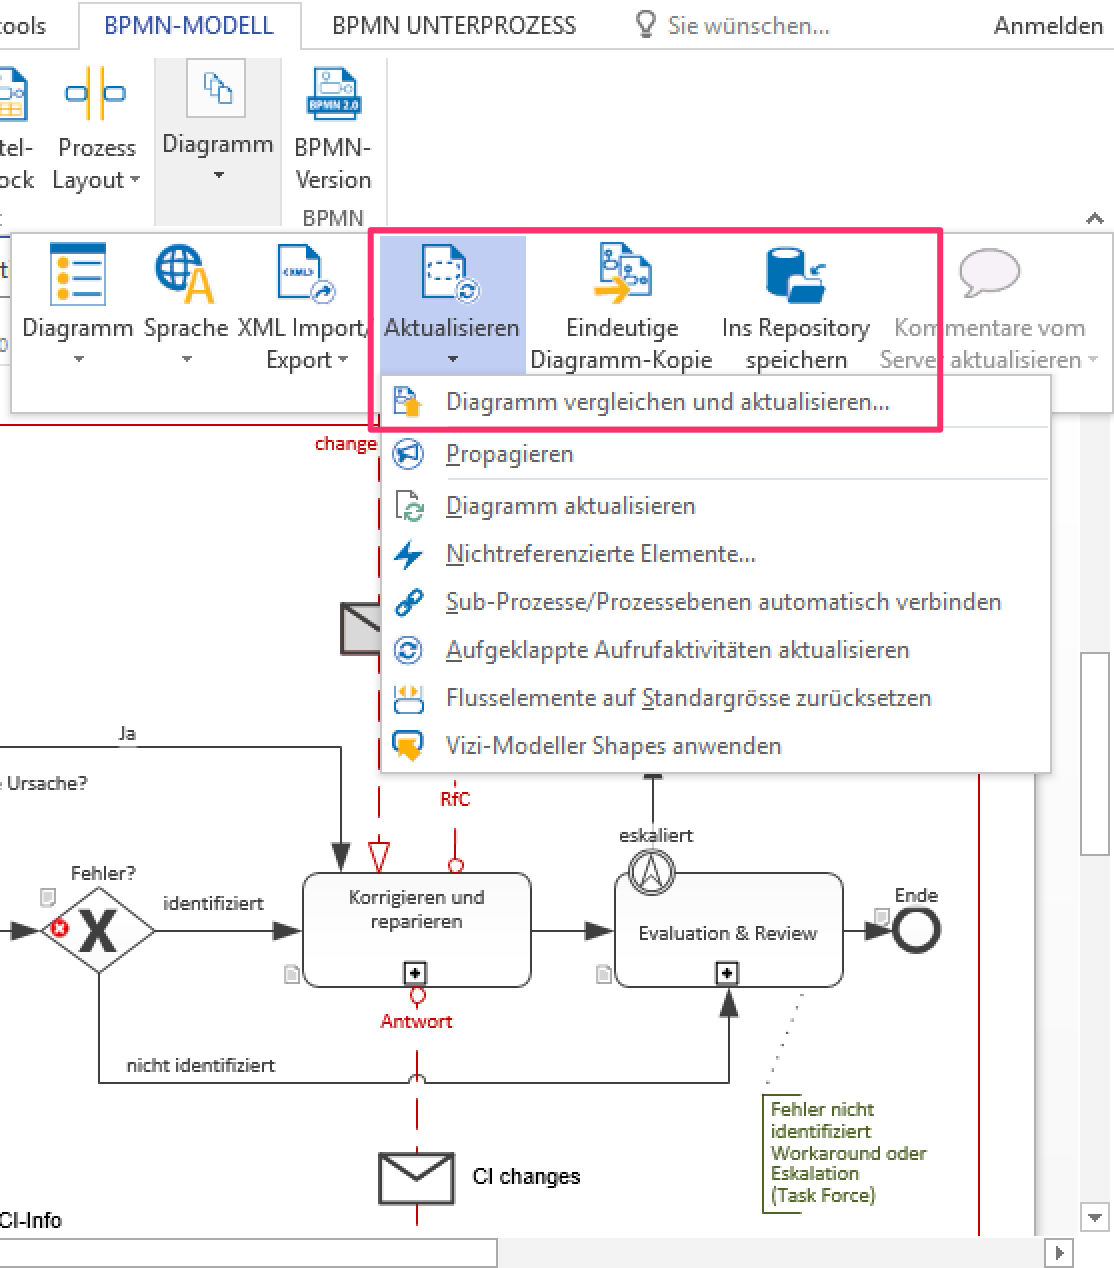Expand the Evaluation & Review subprocess
1114x1268 pixels.
pyautogui.click(x=727, y=973)
